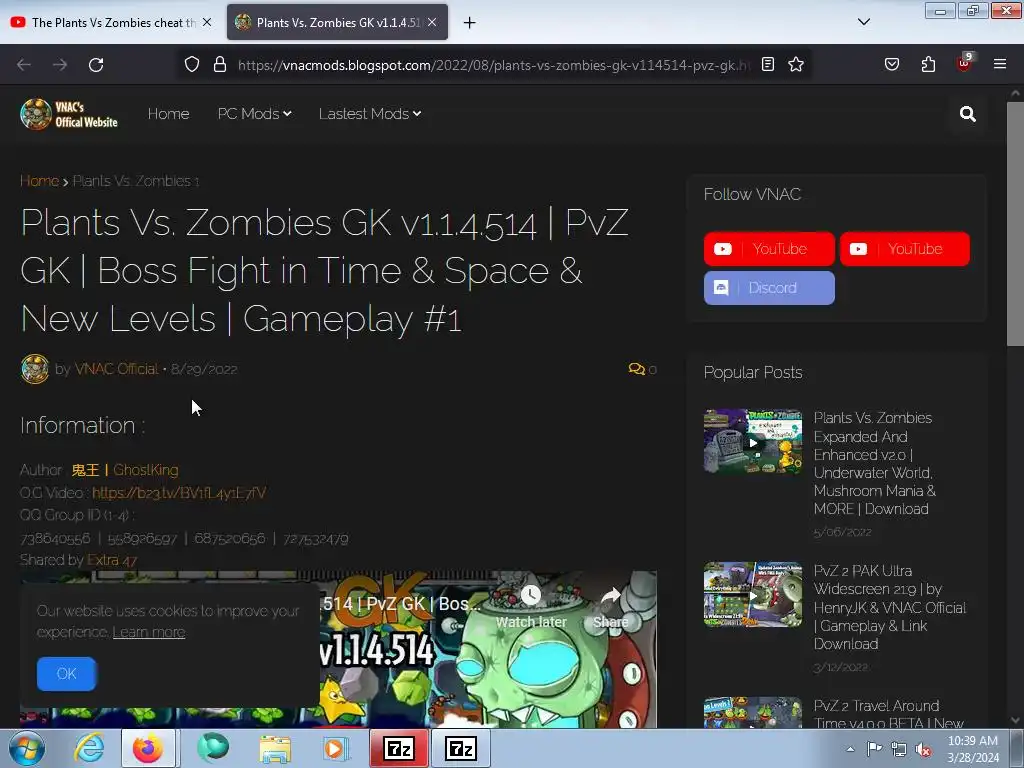Click Share on the embedded video
Viewport: 1024px width, 768px height.
pyautogui.click(x=610, y=607)
